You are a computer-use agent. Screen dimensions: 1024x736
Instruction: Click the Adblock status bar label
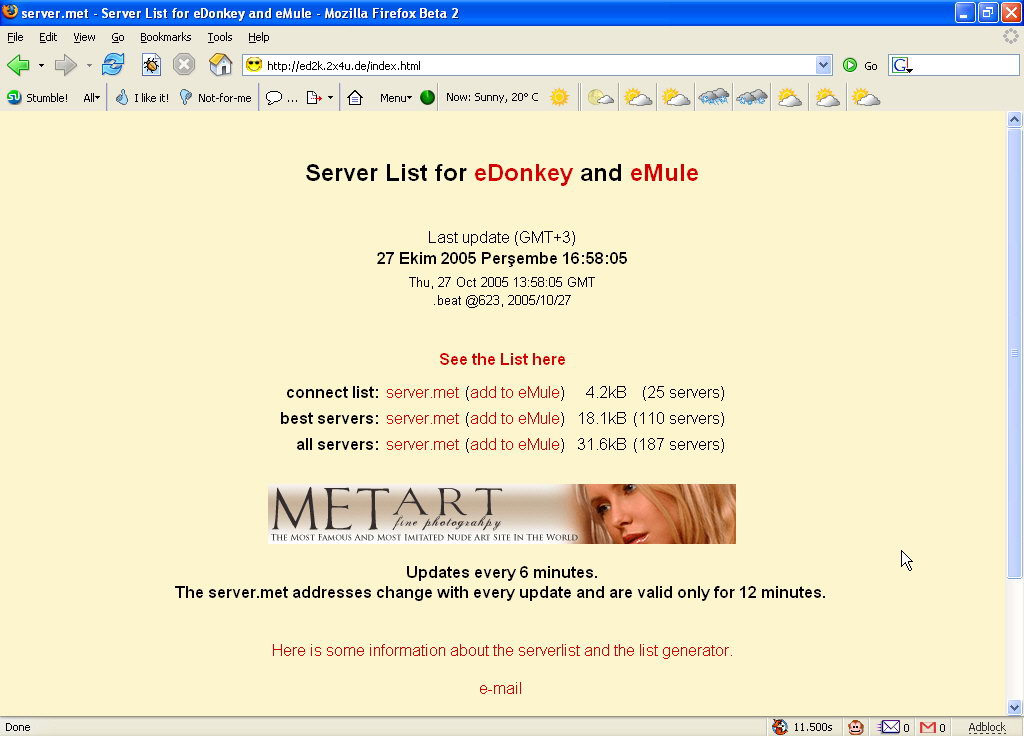click(x=987, y=727)
